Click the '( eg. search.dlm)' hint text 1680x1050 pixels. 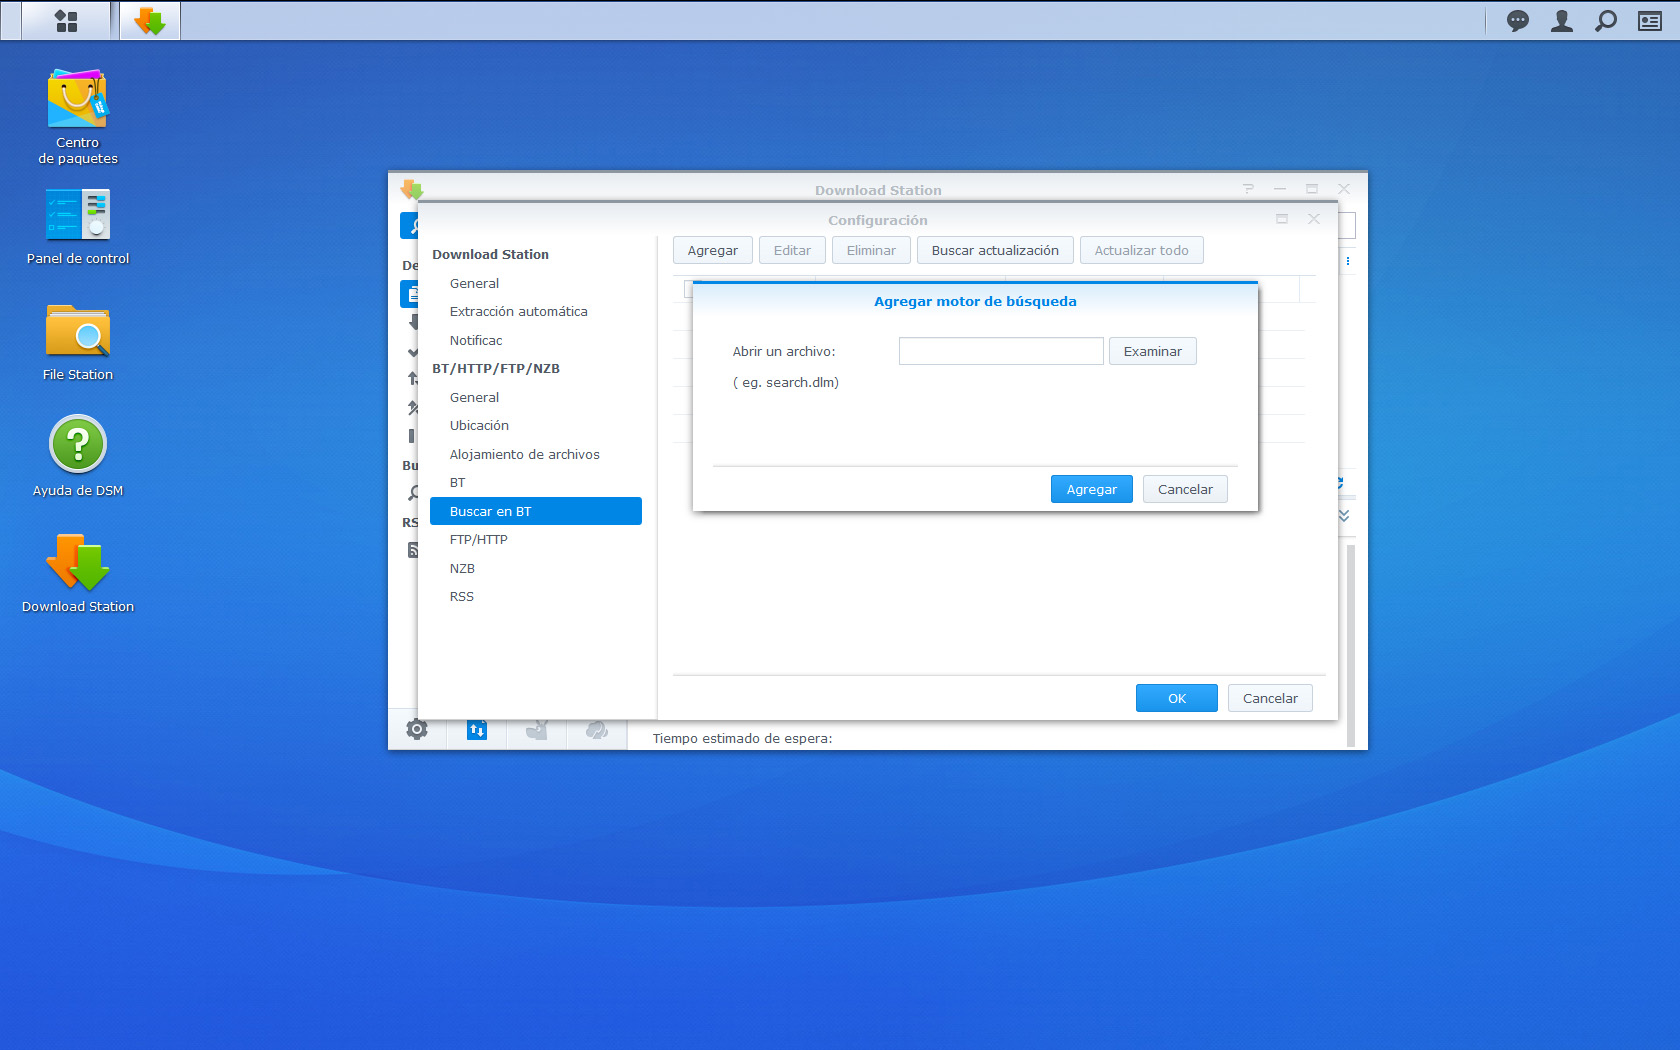[786, 382]
